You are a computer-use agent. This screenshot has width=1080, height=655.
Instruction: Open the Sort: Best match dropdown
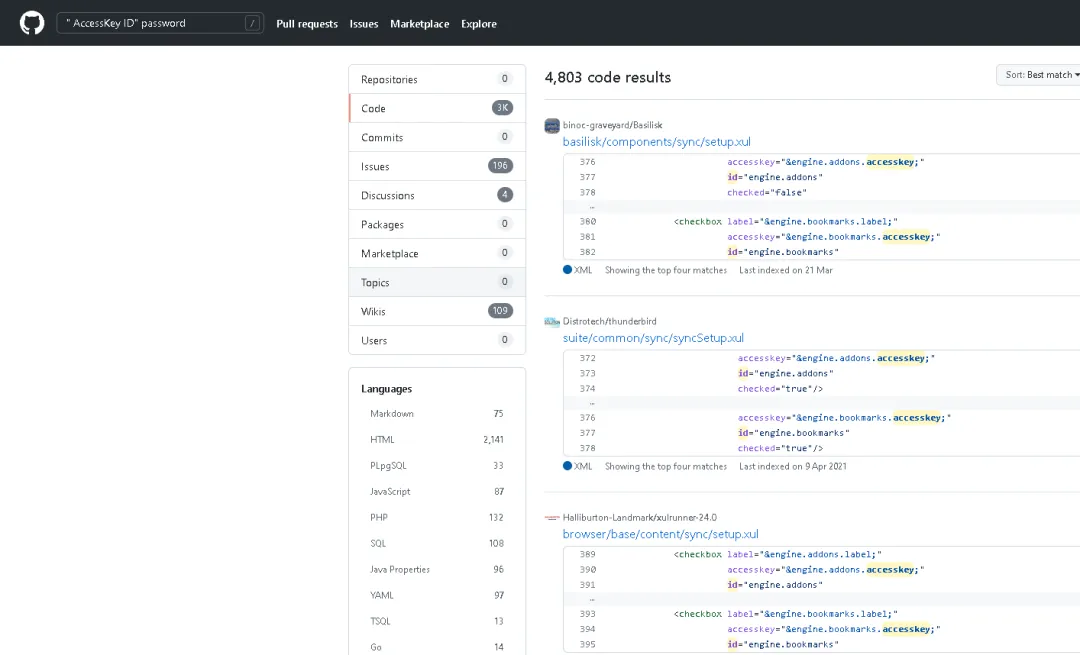(x=1039, y=74)
